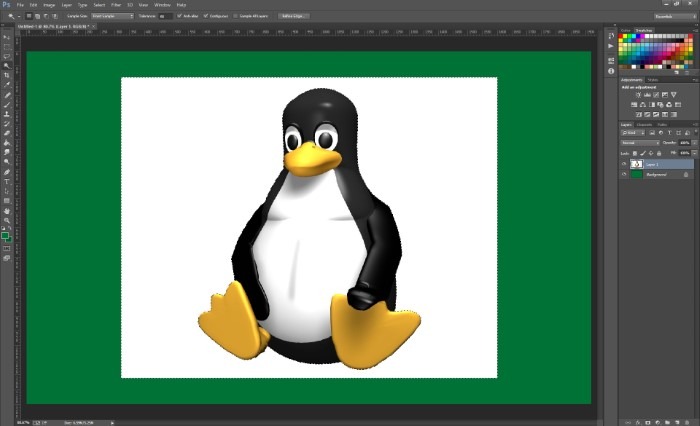Open the layer blend mode Normal dropdown
Viewport: 700px width, 426px height.
click(640, 143)
